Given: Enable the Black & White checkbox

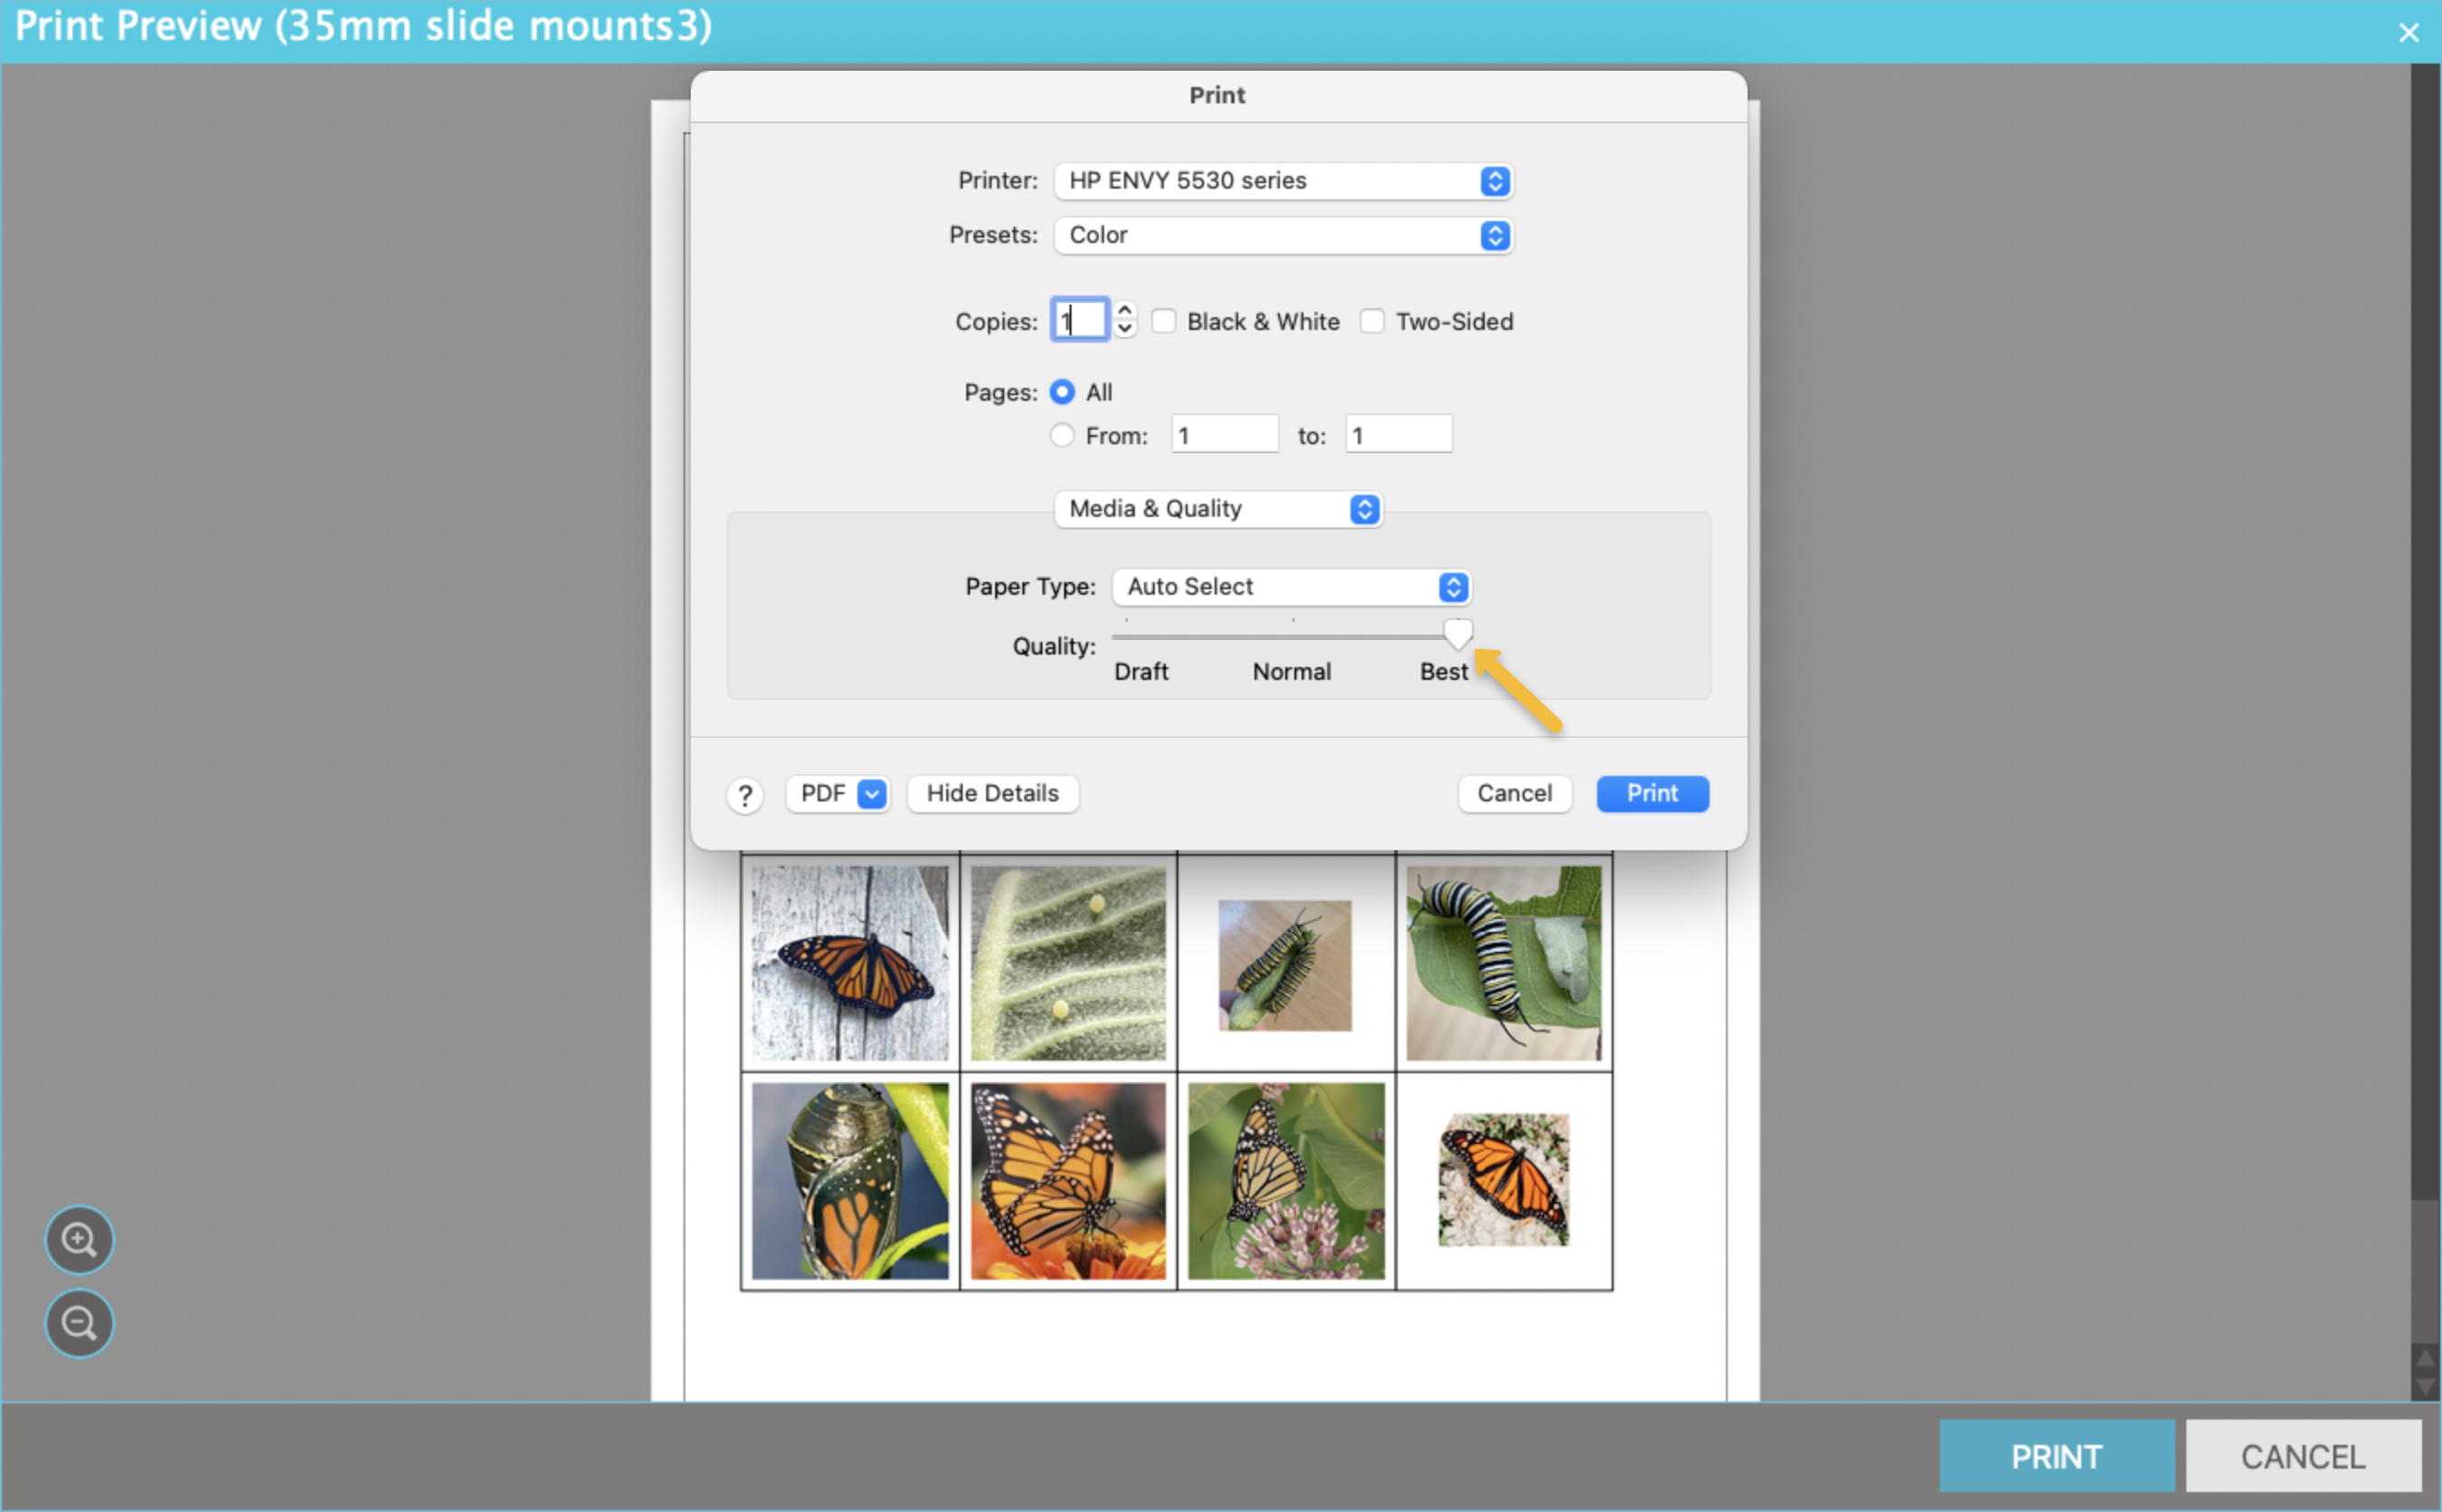Looking at the screenshot, I should click(x=1163, y=321).
